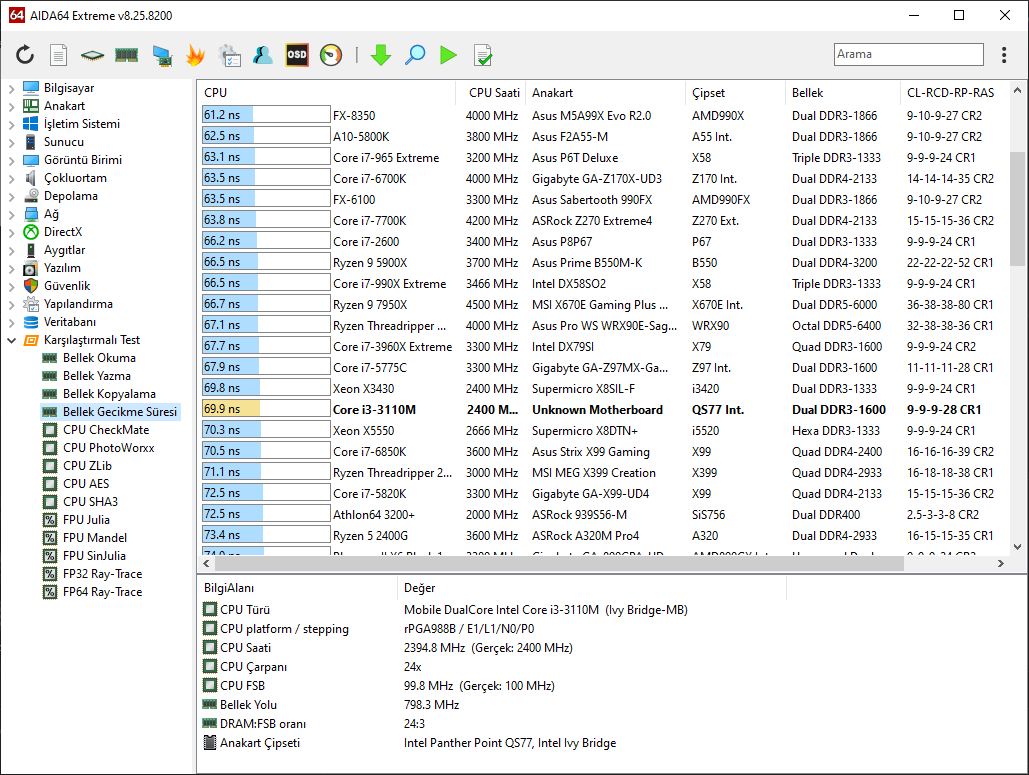Select the Ağ tree item

pos(51,214)
